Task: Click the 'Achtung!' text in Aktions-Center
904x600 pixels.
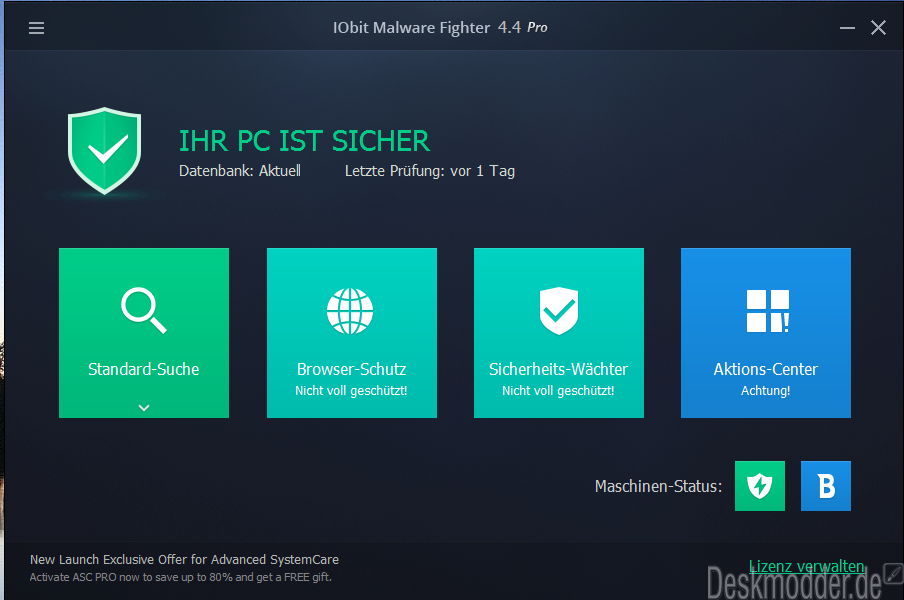Action: pos(766,391)
